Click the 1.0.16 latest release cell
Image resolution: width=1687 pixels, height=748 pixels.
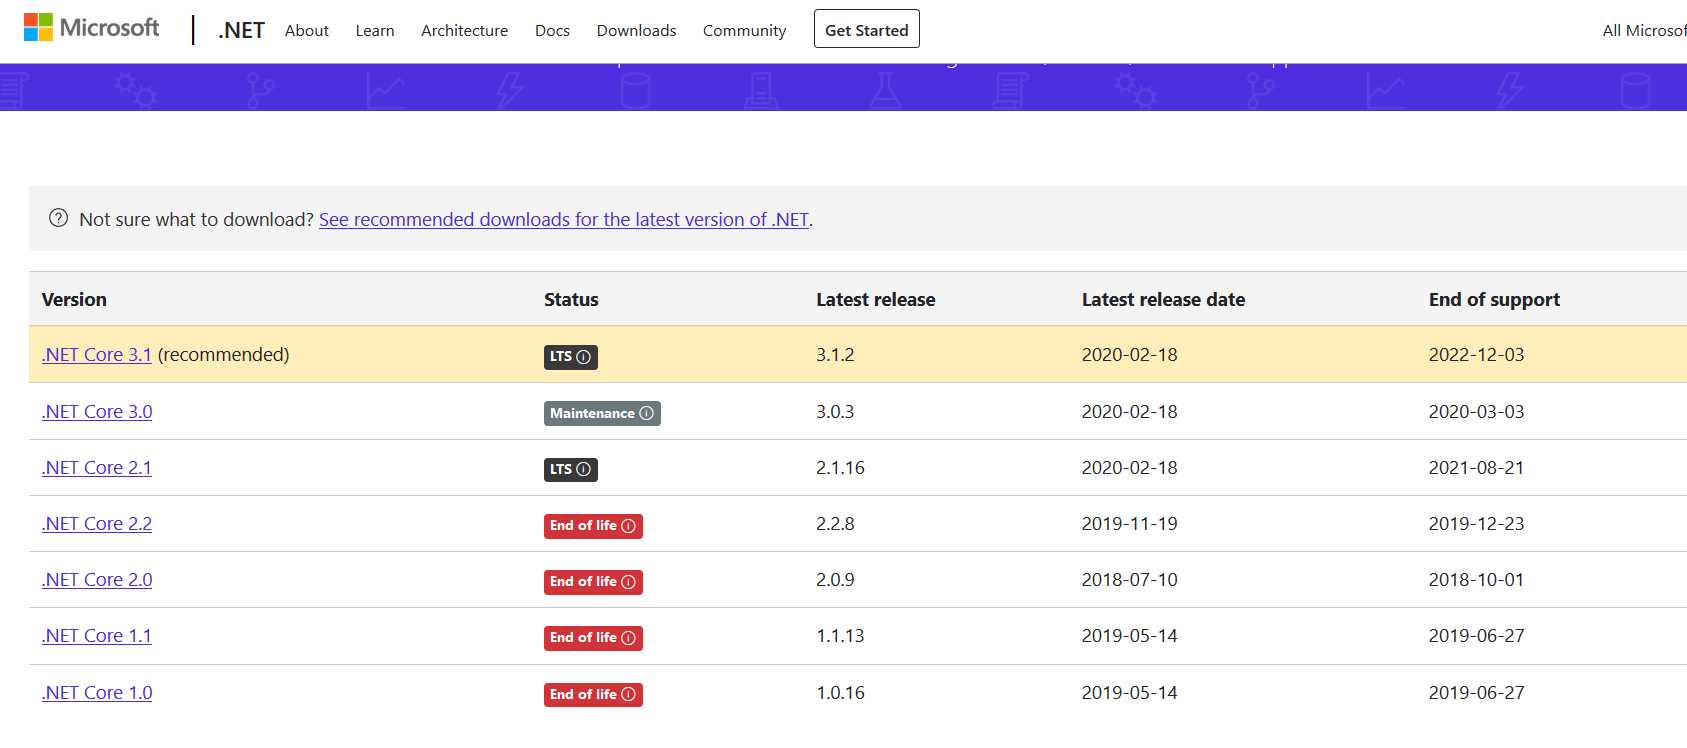pyautogui.click(x=840, y=692)
